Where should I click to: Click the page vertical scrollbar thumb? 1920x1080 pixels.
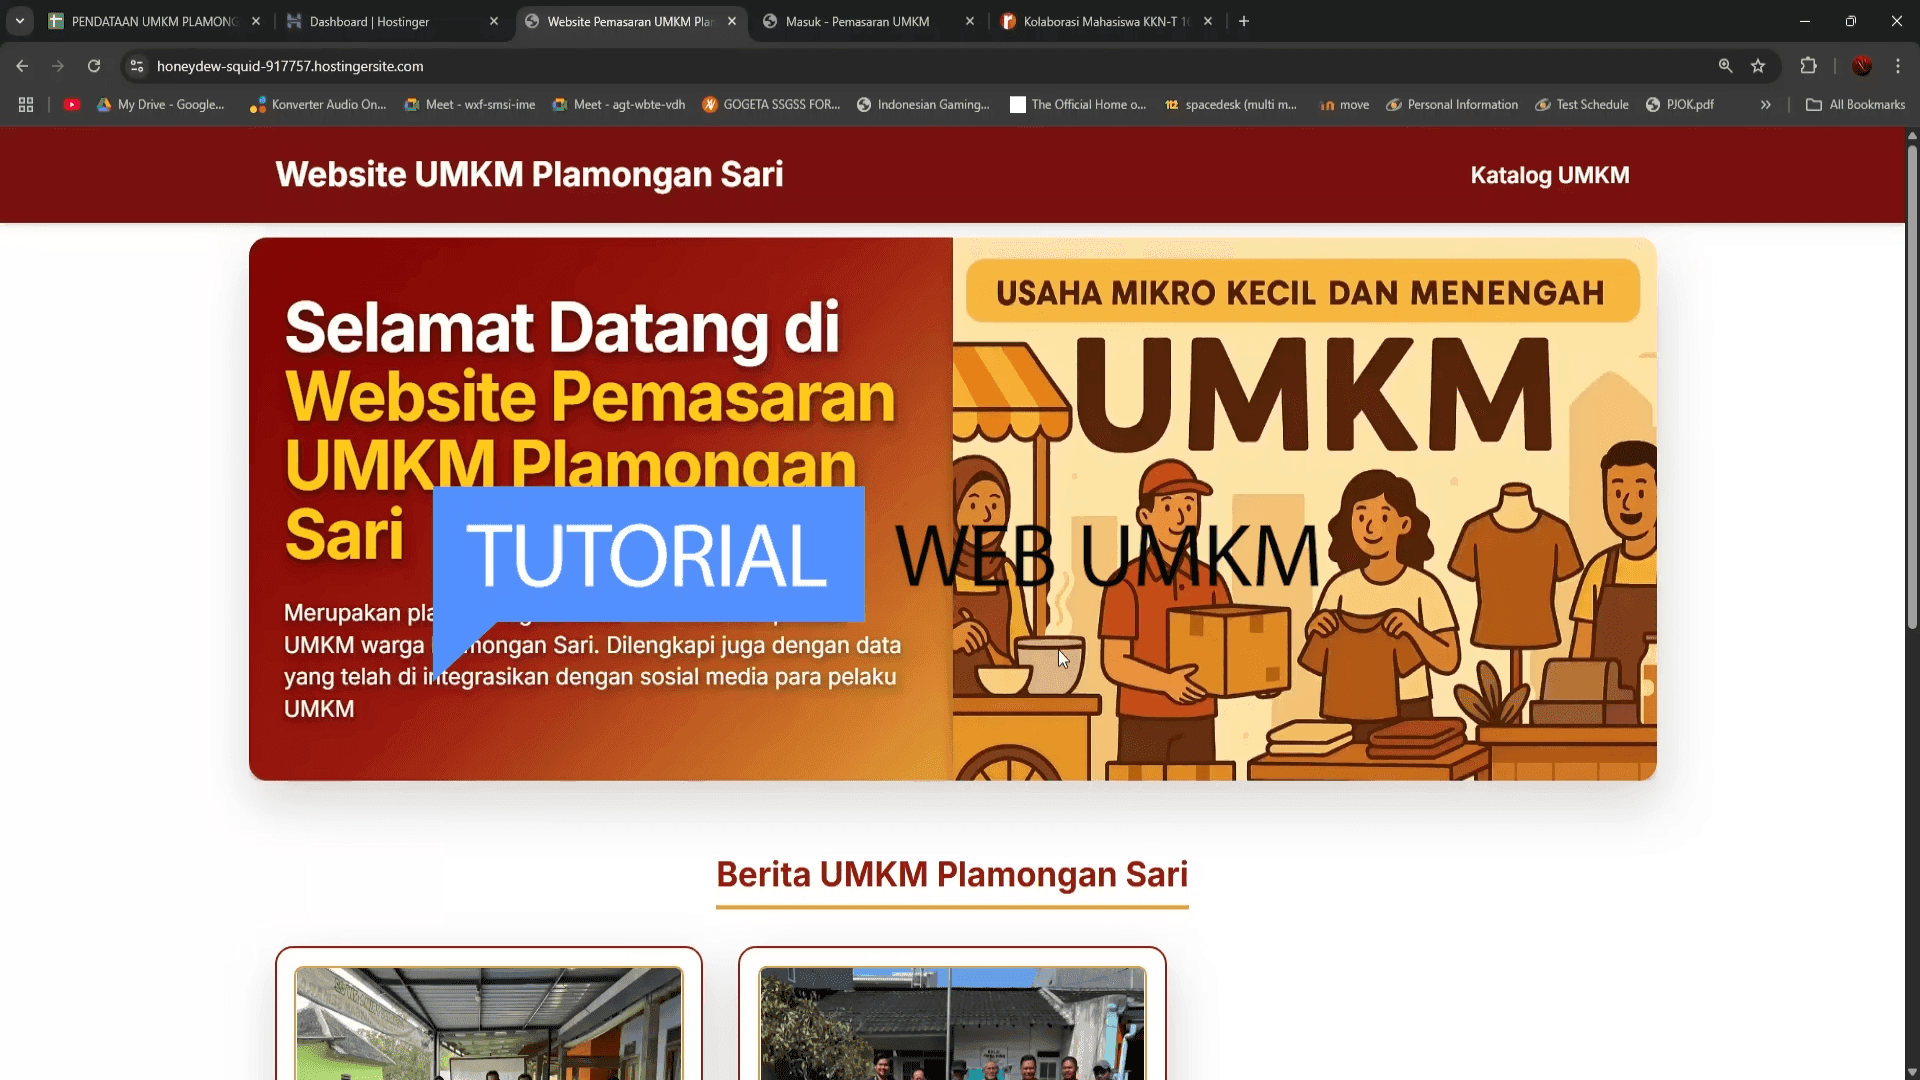coord(1912,387)
